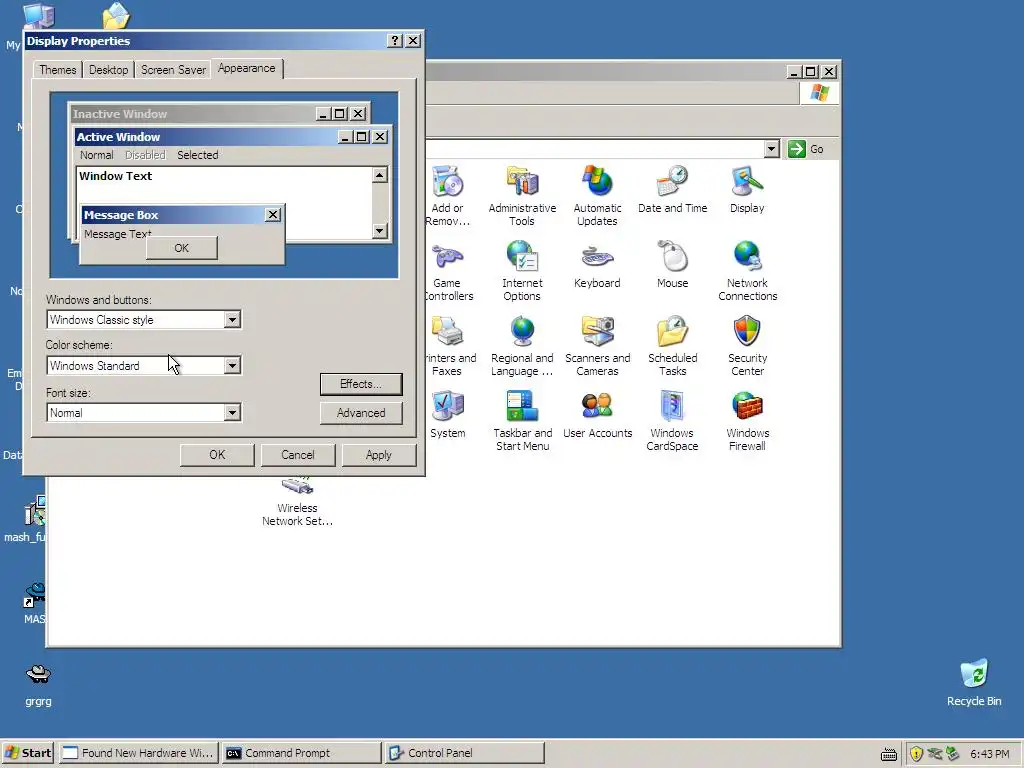
Task: Expand Control Panel address bar dropdown
Action: pos(771,149)
